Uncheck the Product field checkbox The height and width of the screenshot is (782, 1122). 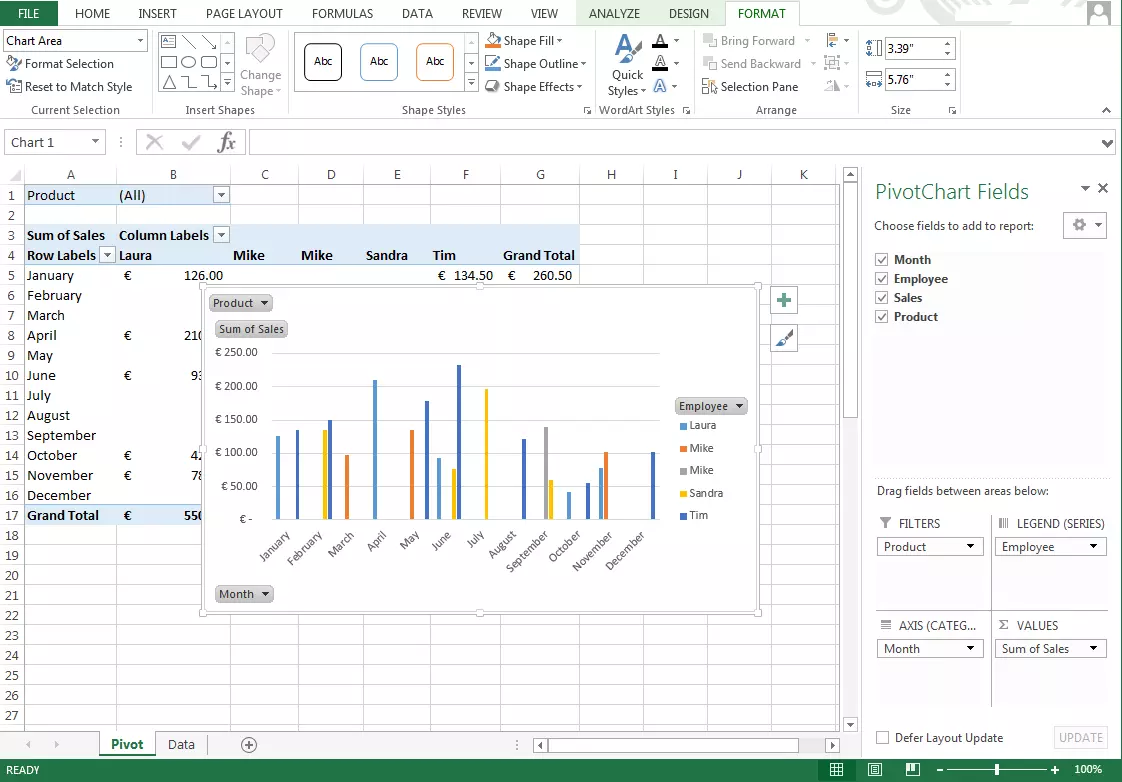click(x=882, y=317)
